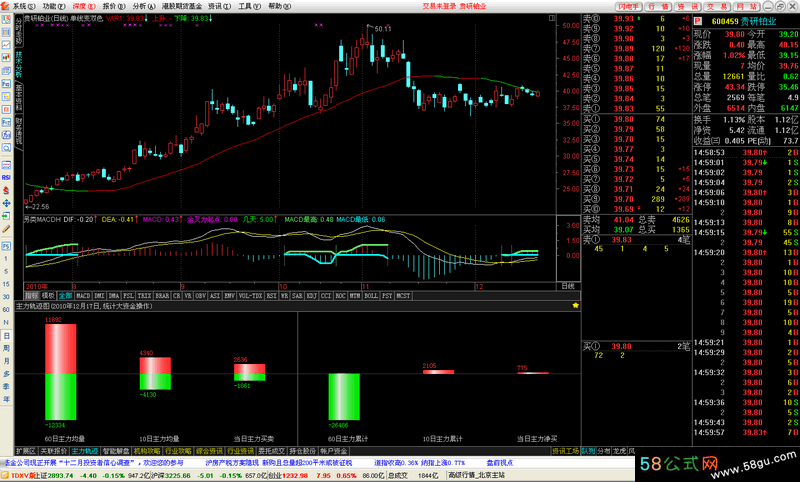Select the BOLL indicator tab
The image size is (800, 482).
tap(371, 296)
